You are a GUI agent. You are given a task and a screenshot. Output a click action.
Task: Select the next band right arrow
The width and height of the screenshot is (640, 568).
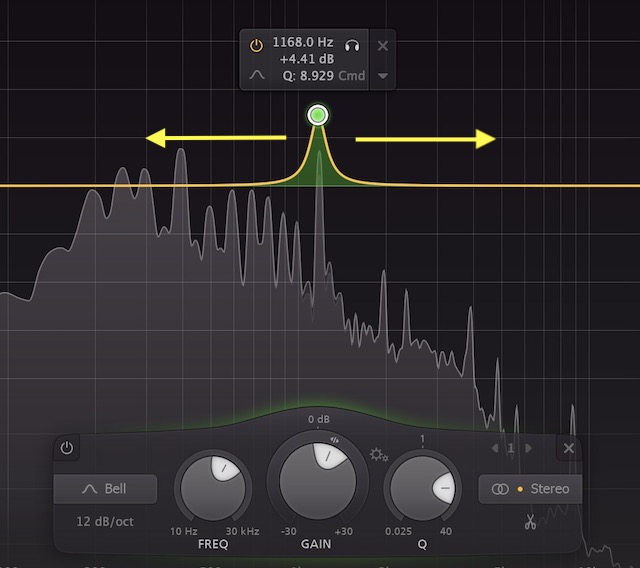point(528,448)
